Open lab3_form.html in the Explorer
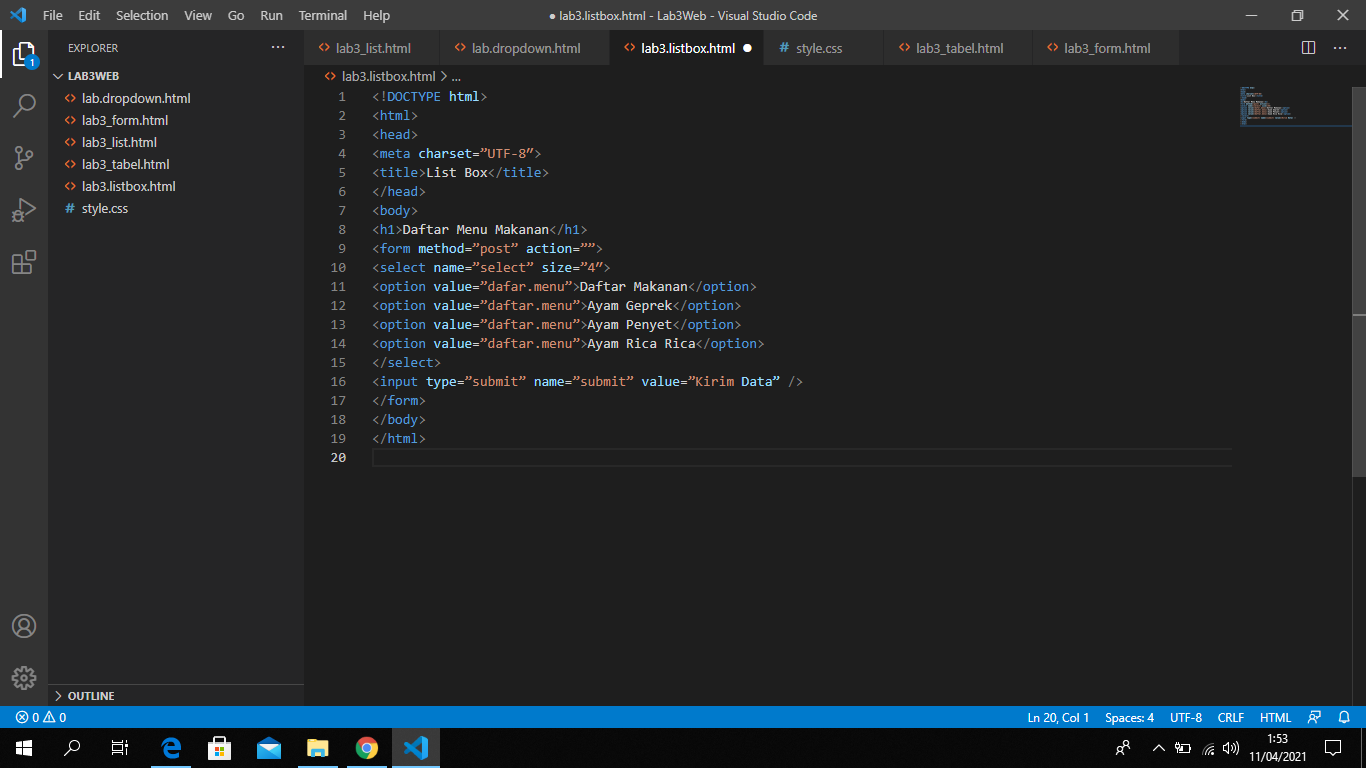Image resolution: width=1366 pixels, height=768 pixels. click(x=176, y=120)
